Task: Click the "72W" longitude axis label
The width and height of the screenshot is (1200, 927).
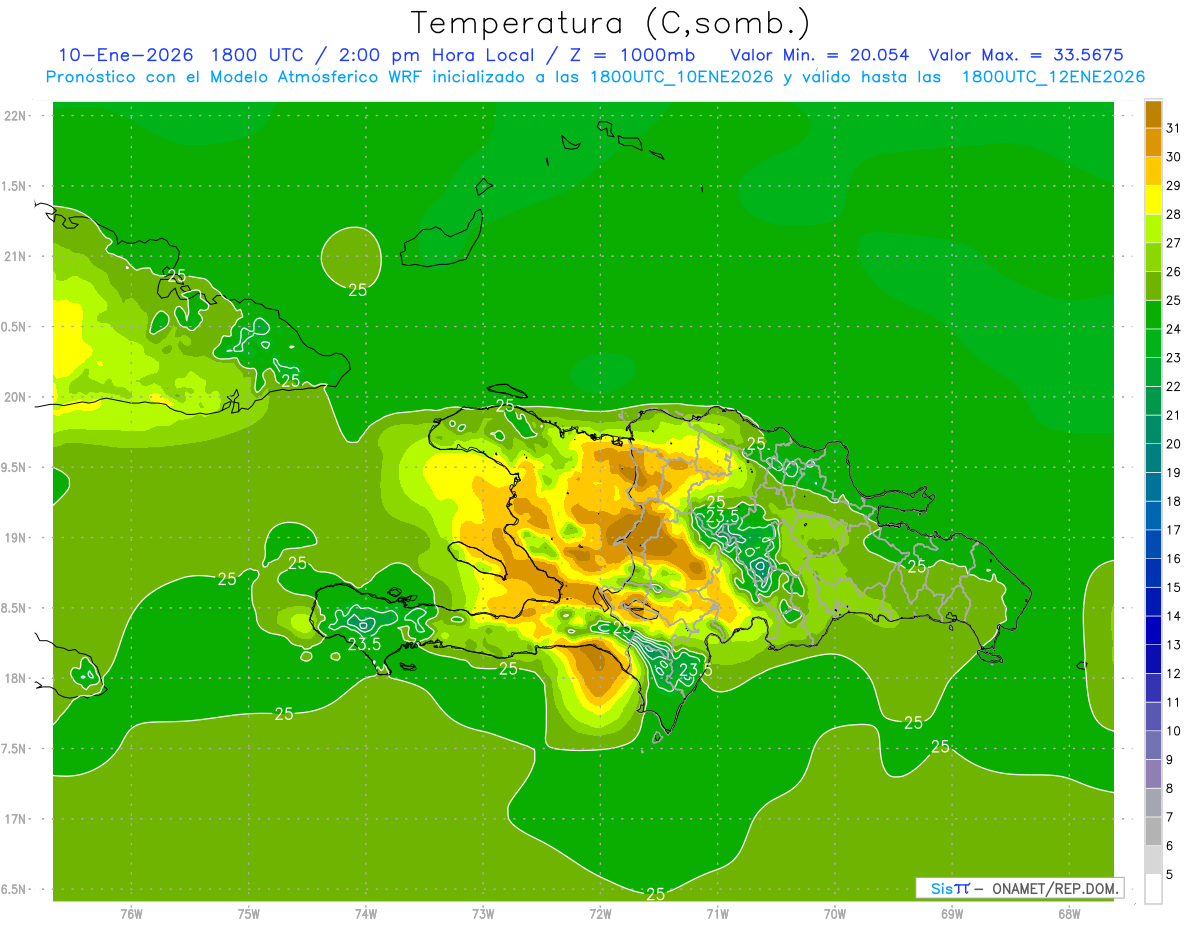Action: click(600, 913)
